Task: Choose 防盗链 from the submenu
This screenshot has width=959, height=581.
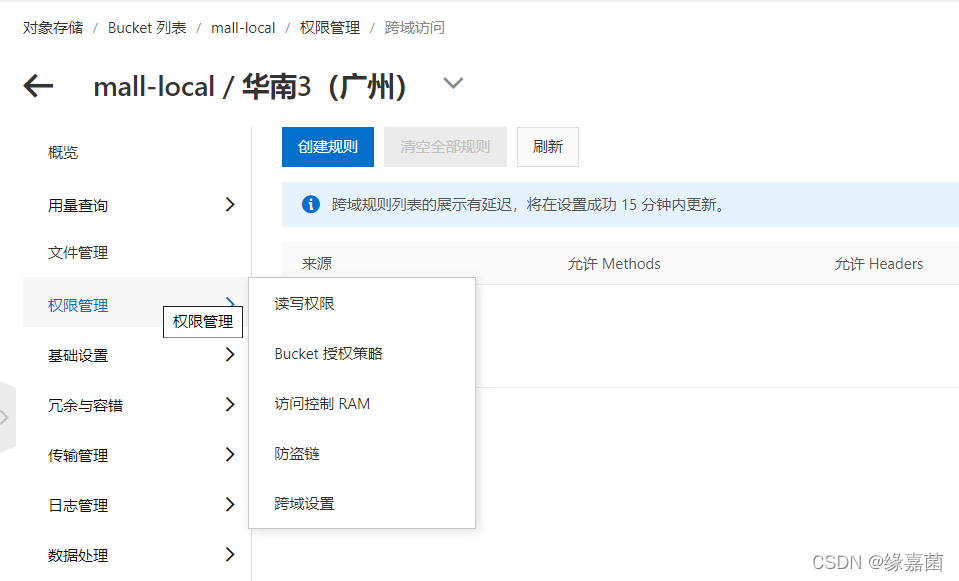Action: (x=297, y=454)
